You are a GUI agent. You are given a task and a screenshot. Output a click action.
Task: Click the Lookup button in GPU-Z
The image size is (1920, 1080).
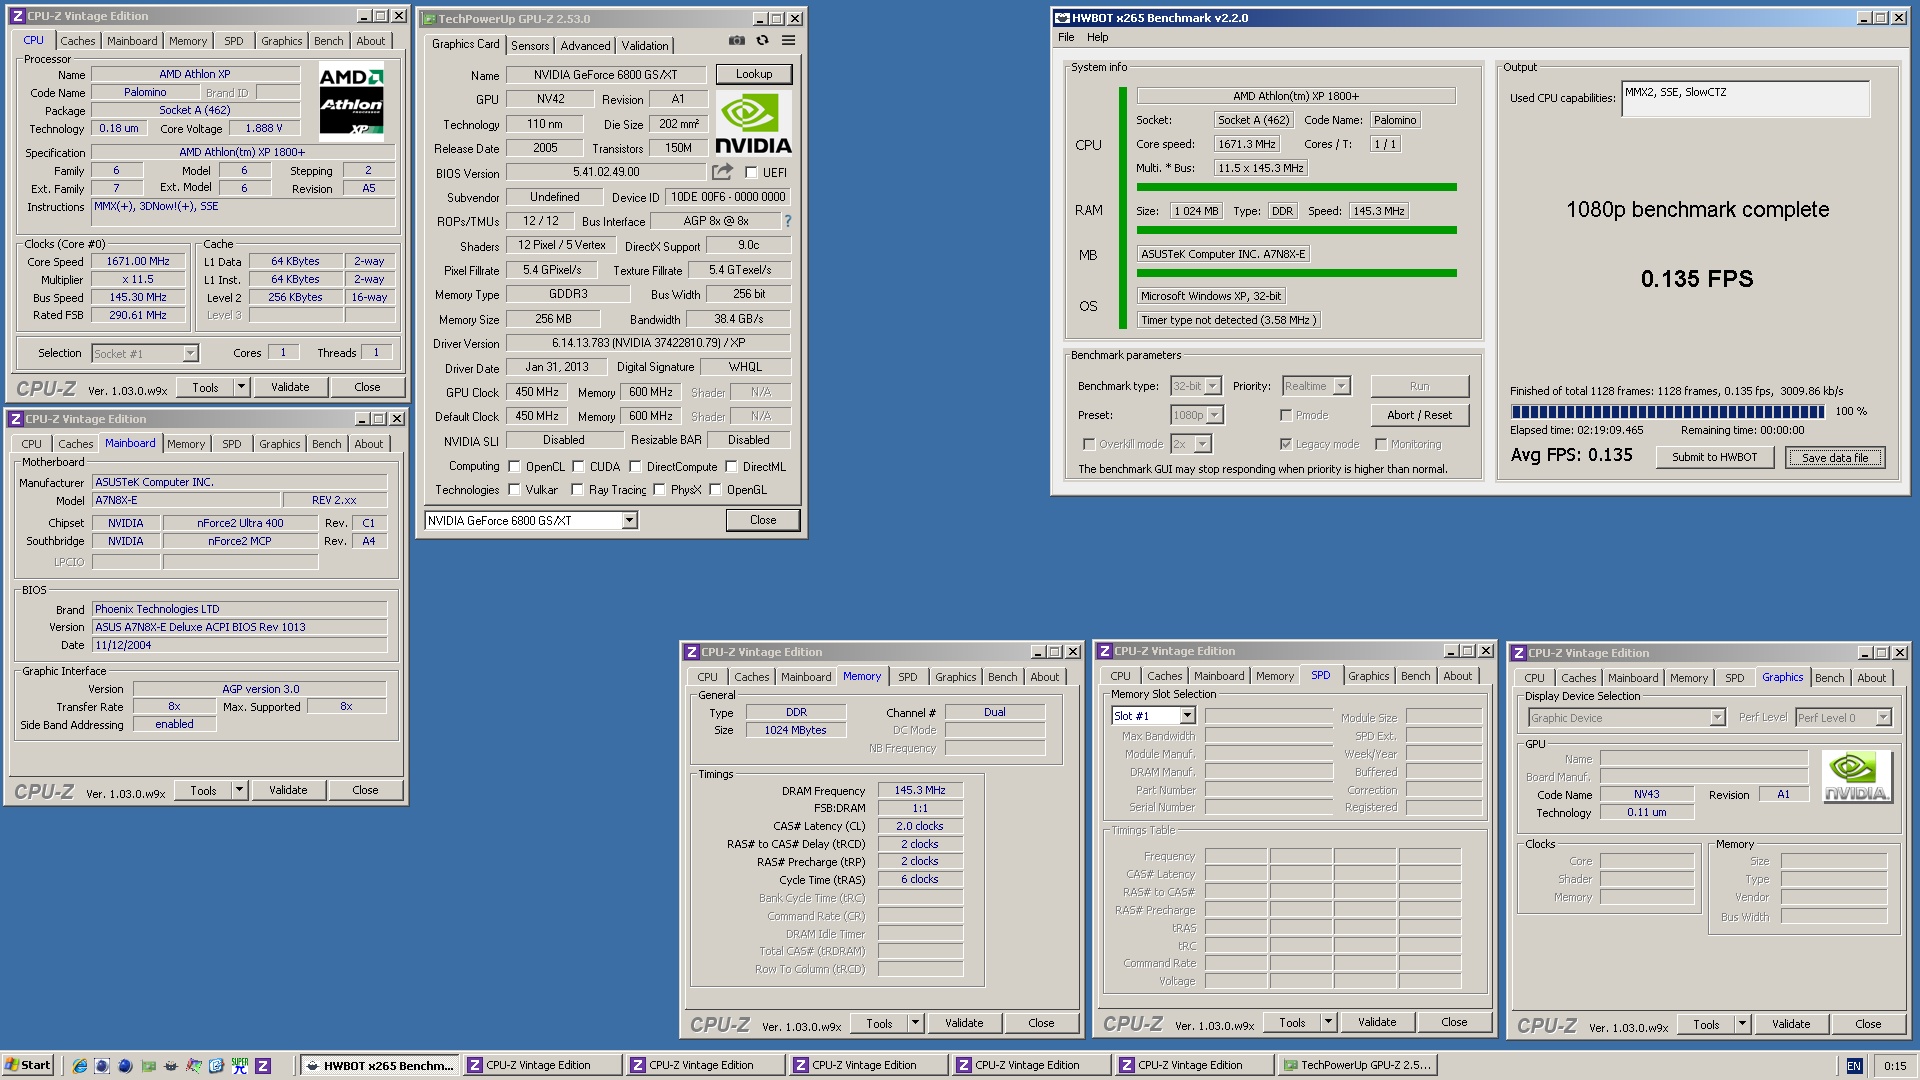point(754,74)
